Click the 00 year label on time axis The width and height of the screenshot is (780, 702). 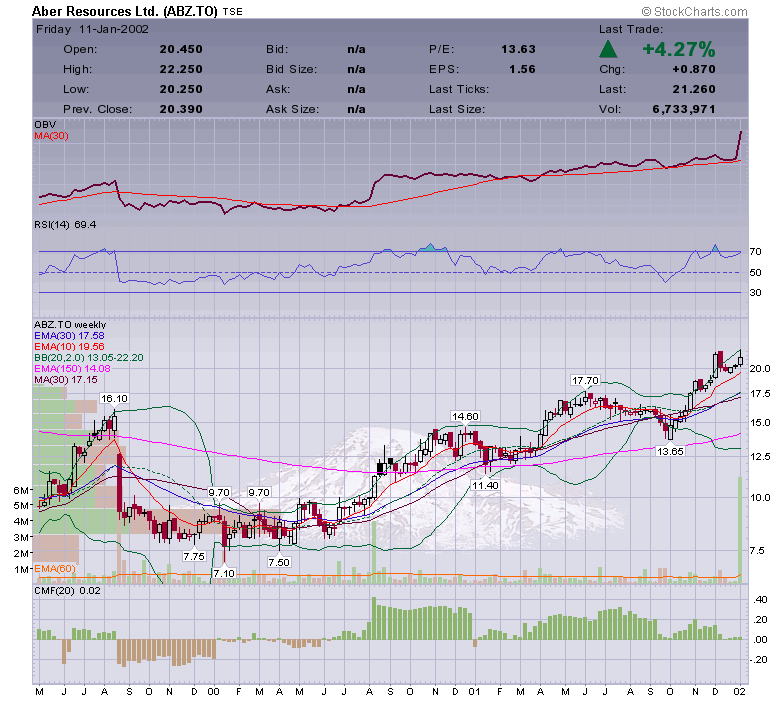[x=213, y=692]
